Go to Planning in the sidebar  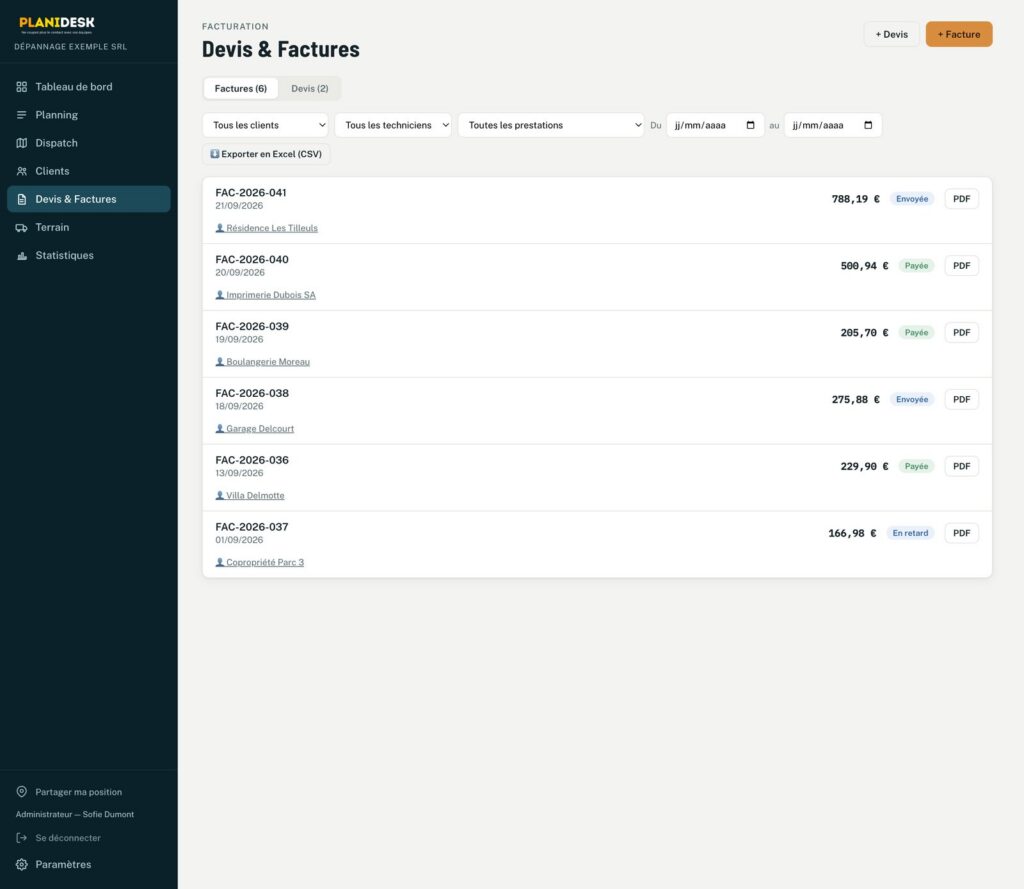89,115
